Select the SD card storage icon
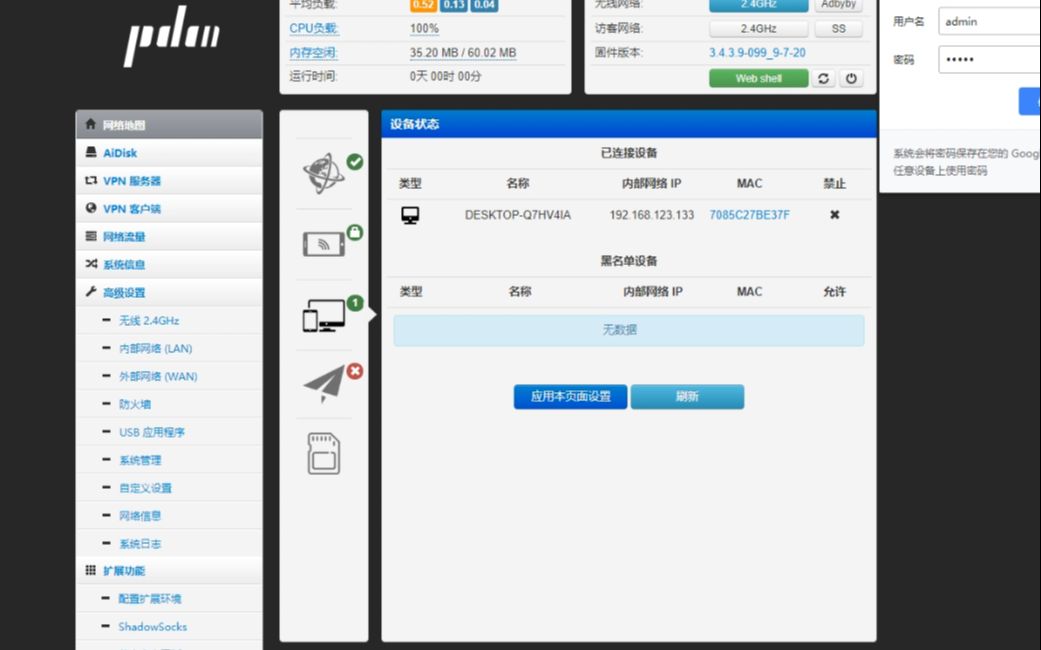 [323, 455]
